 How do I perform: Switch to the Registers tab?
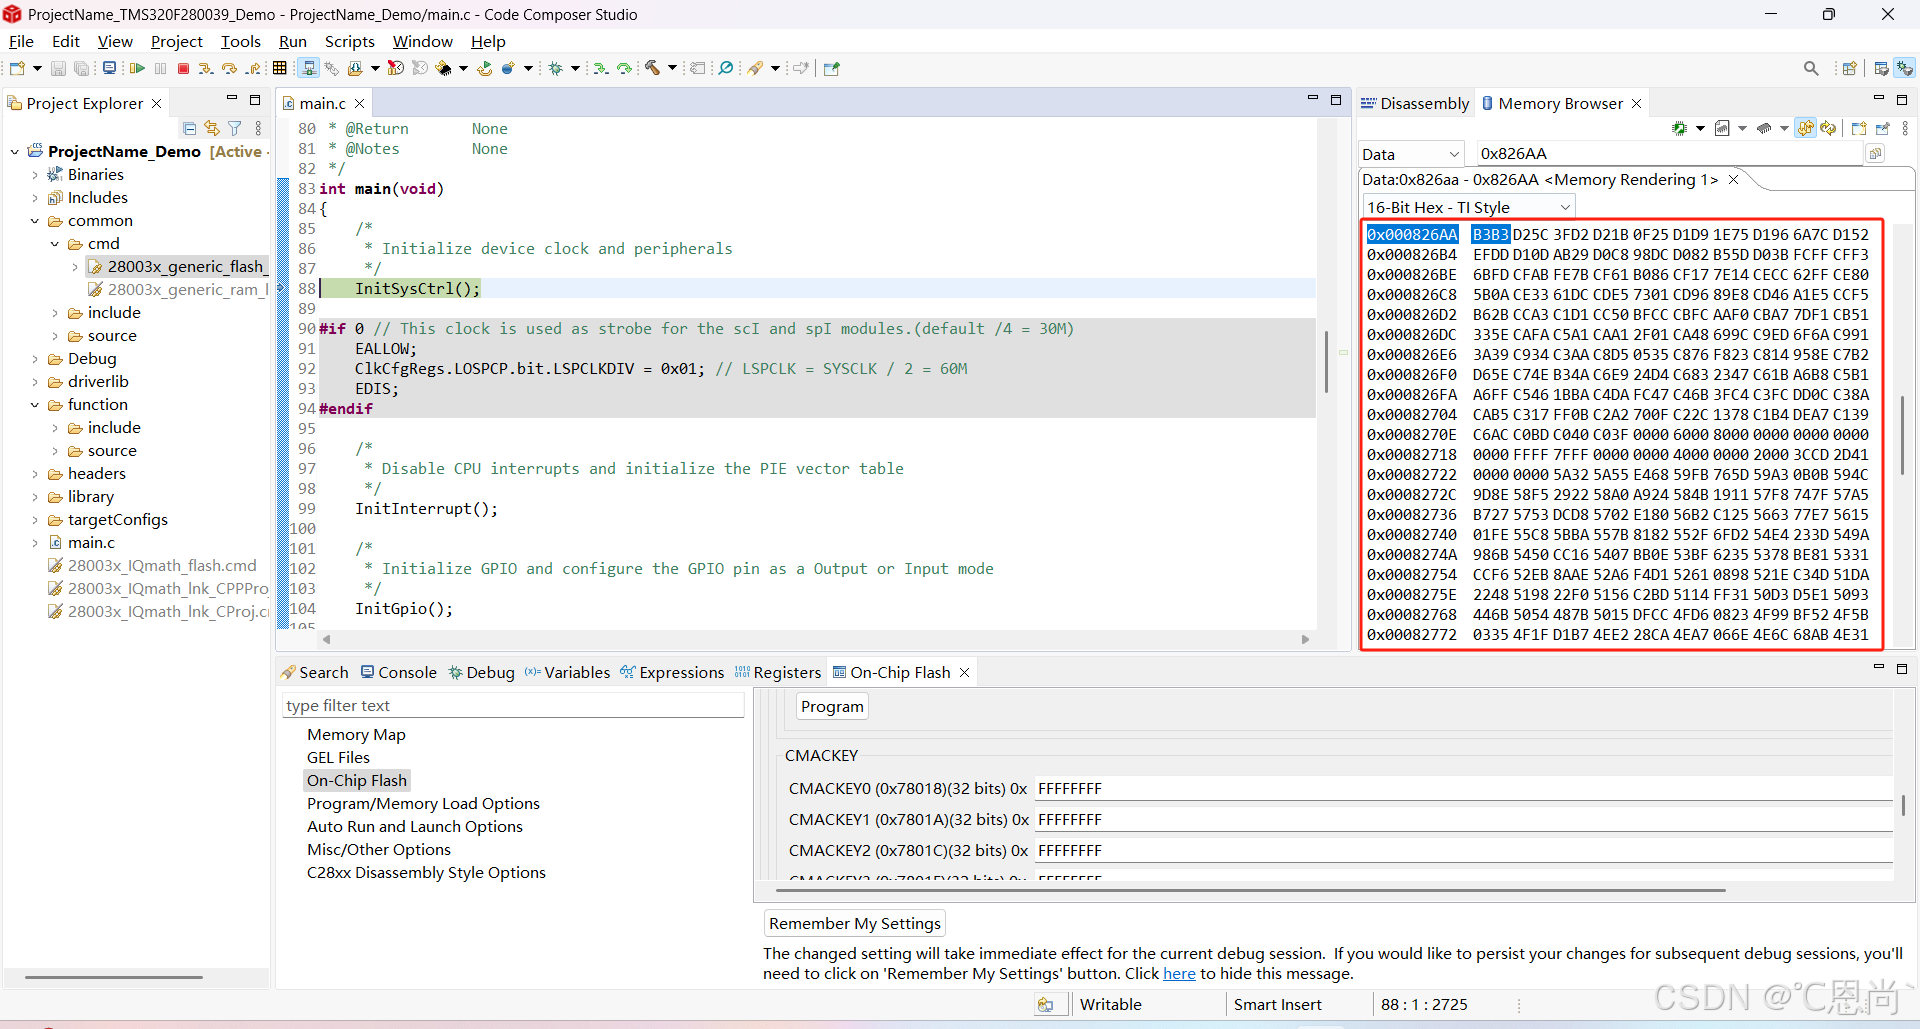pos(777,672)
